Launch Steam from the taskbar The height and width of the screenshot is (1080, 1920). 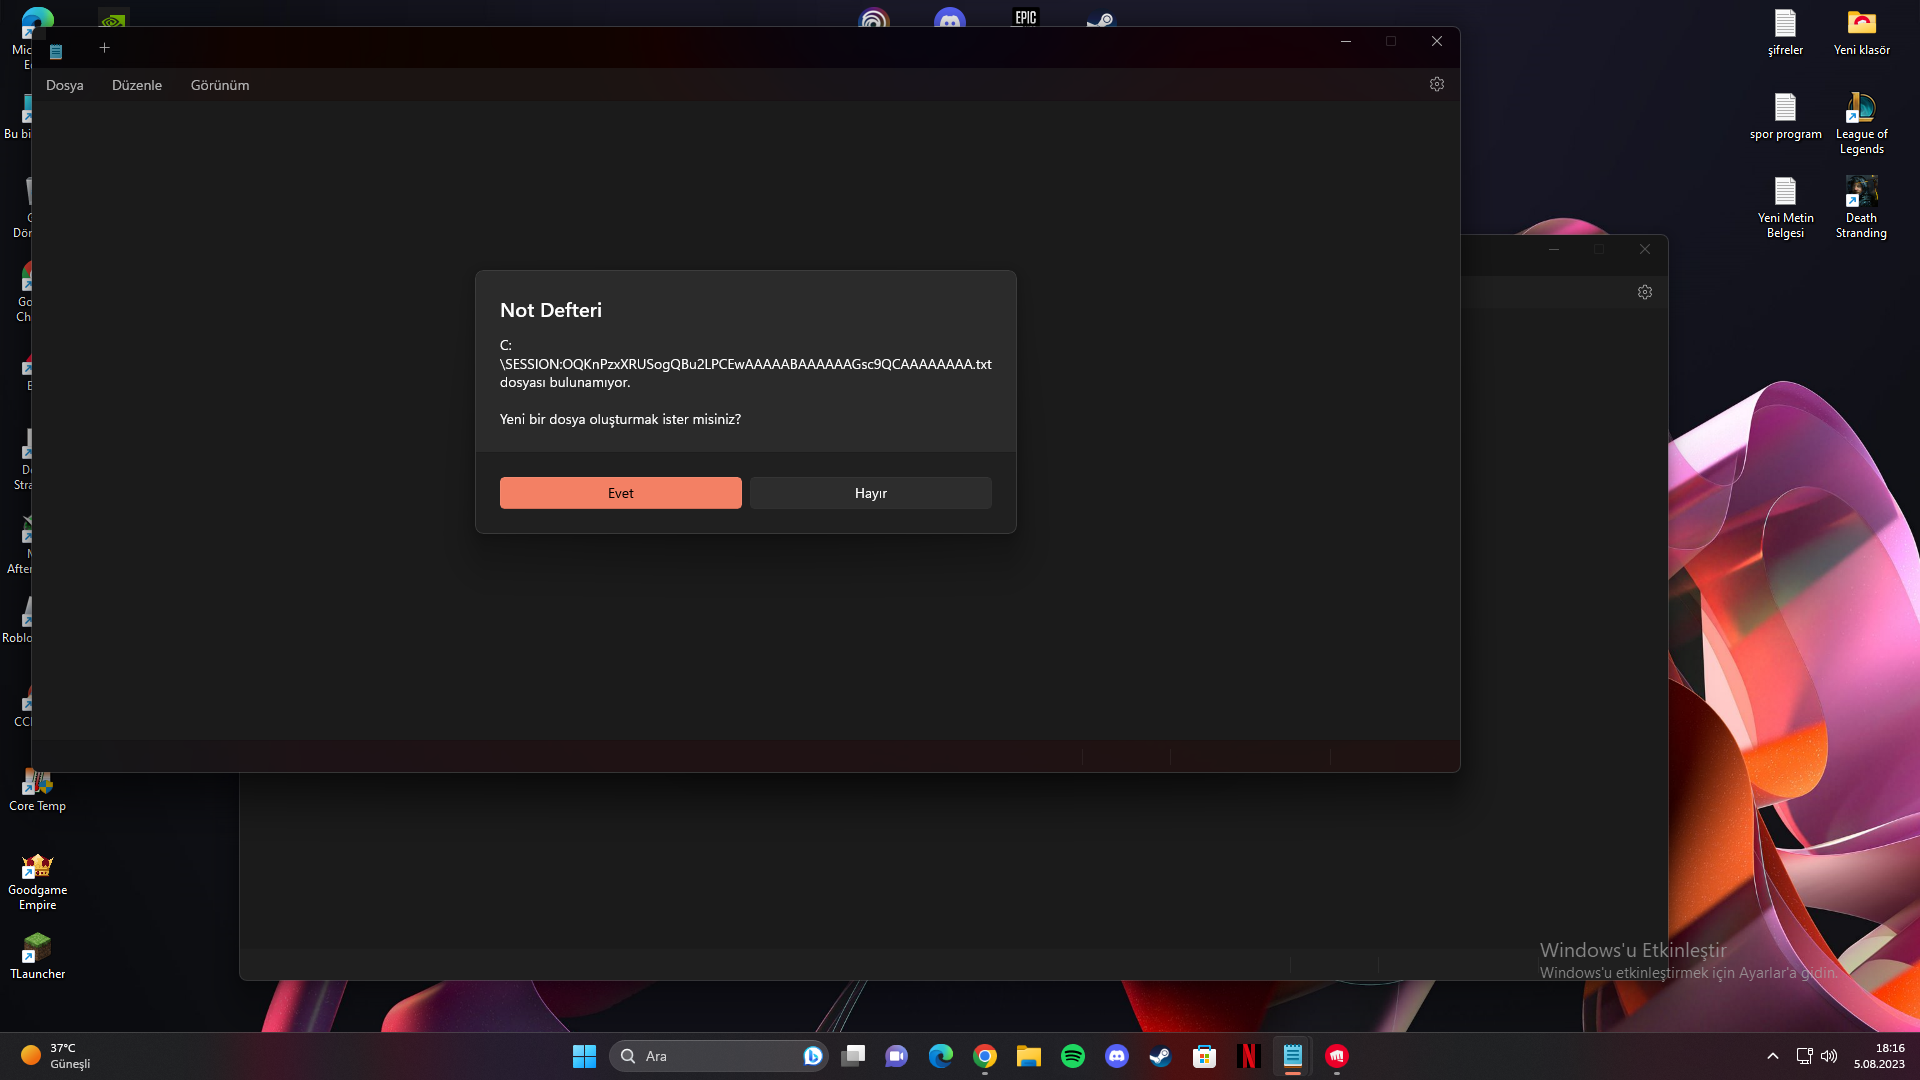click(x=1160, y=1056)
